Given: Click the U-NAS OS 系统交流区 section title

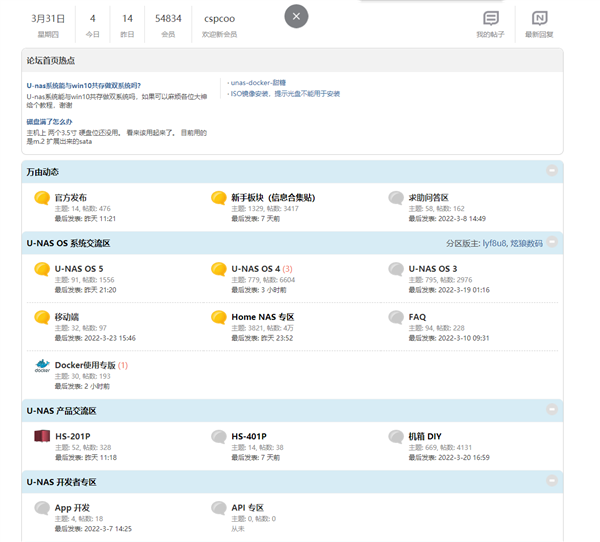Looking at the screenshot, I should [x=68, y=243].
